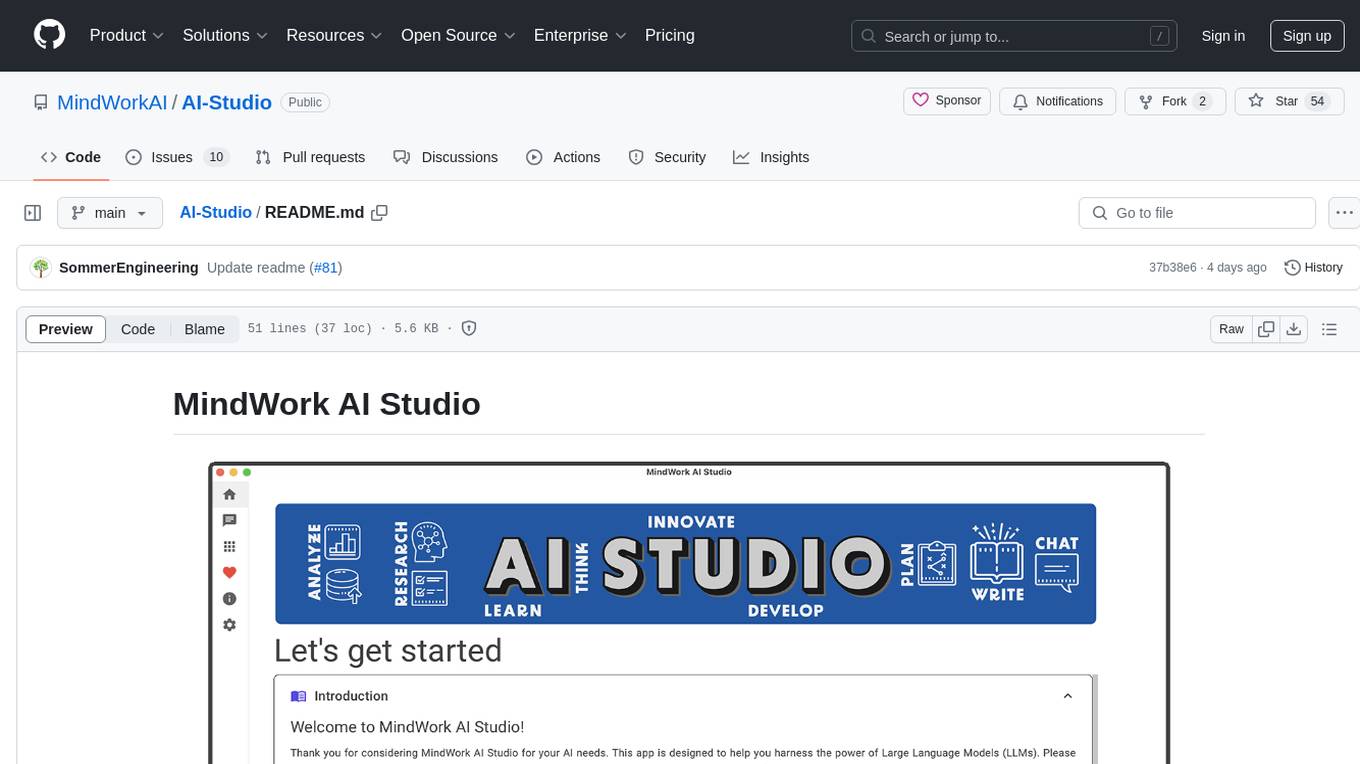This screenshot has width=1360, height=764.
Task: Switch to the Pull requests tab
Action: [310, 157]
